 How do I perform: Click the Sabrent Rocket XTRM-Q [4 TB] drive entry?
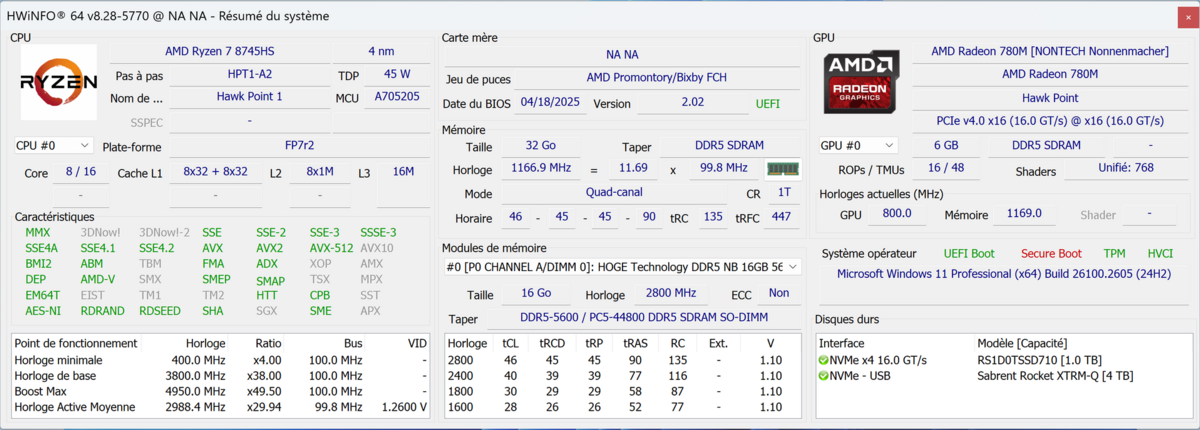click(1055, 376)
